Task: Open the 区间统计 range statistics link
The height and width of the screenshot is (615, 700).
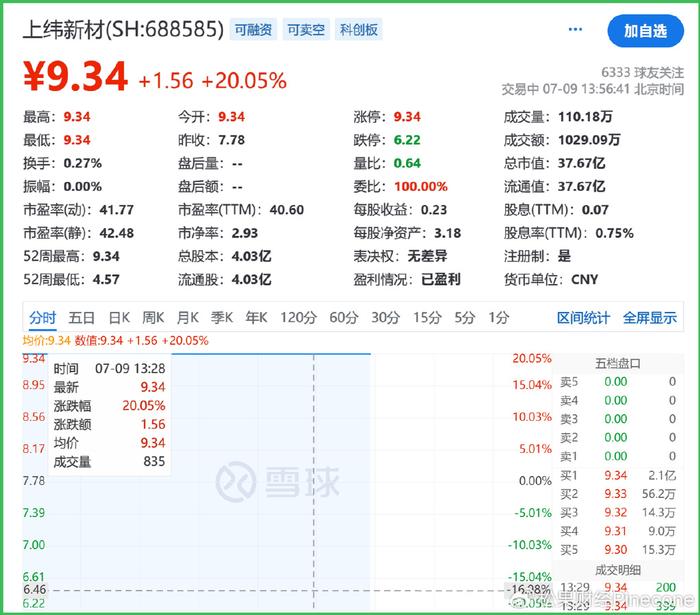Action: [583, 318]
